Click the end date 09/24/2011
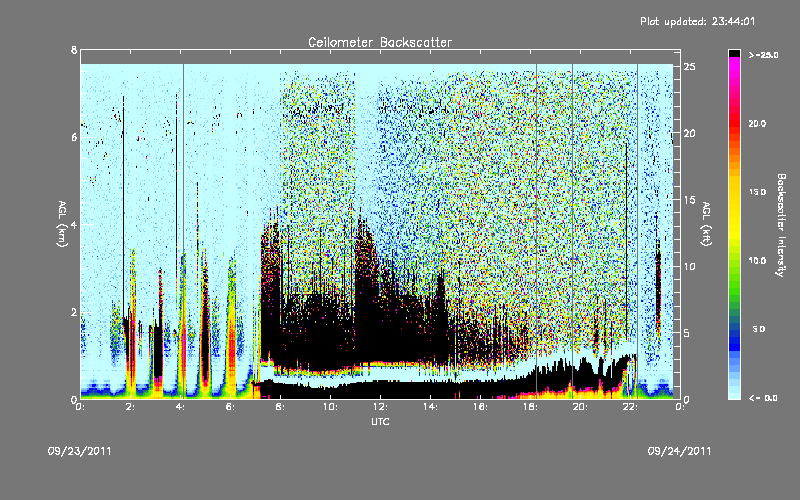This screenshot has width=800, height=500. [x=679, y=451]
